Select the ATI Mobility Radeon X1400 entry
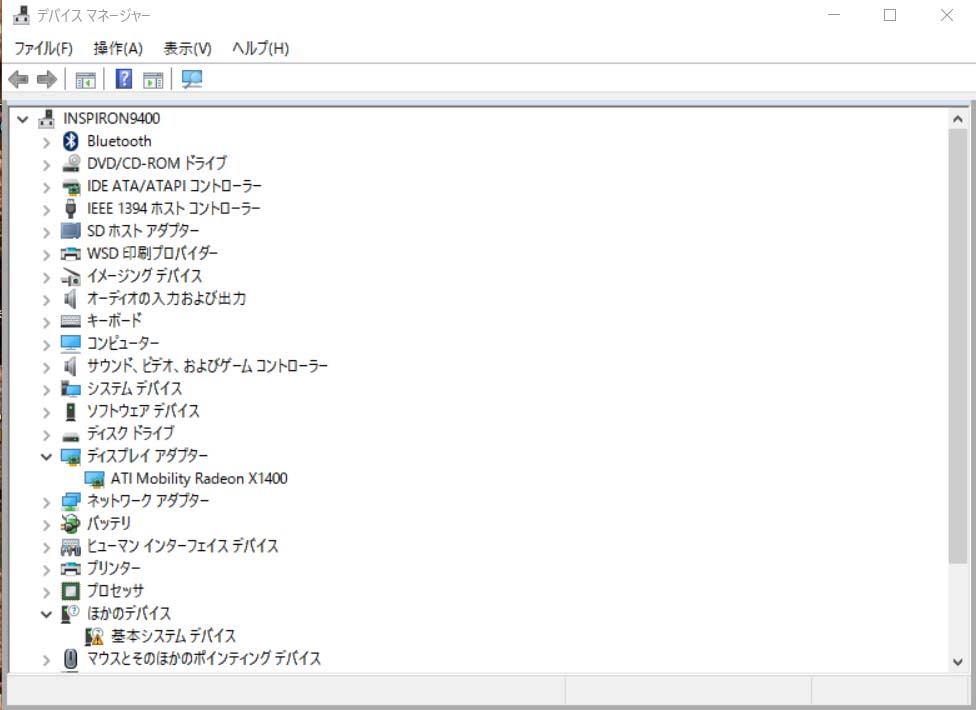 click(199, 479)
